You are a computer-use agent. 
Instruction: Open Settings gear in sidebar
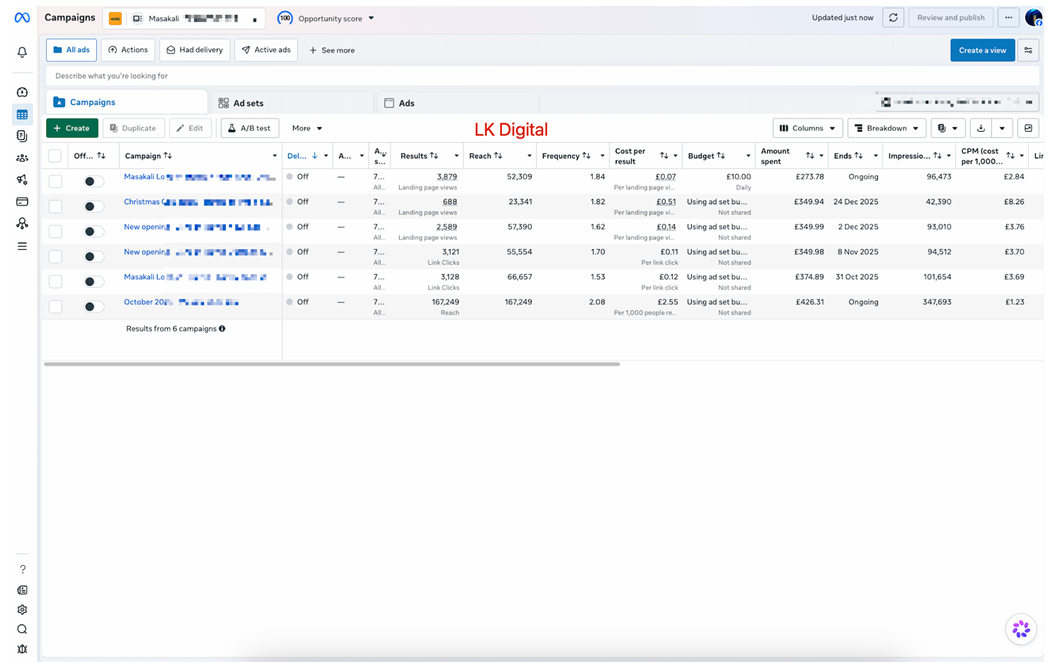22,610
